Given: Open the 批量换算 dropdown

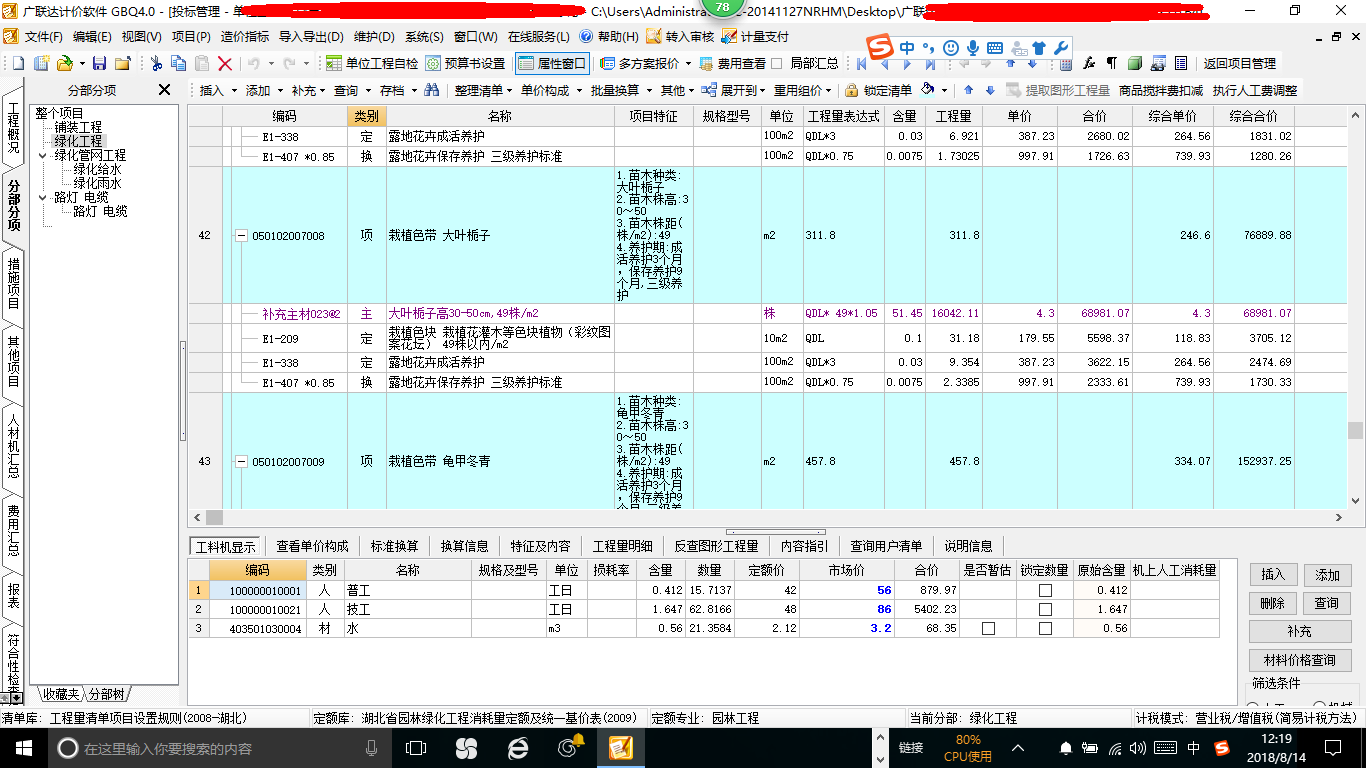Looking at the screenshot, I should (x=621, y=90).
